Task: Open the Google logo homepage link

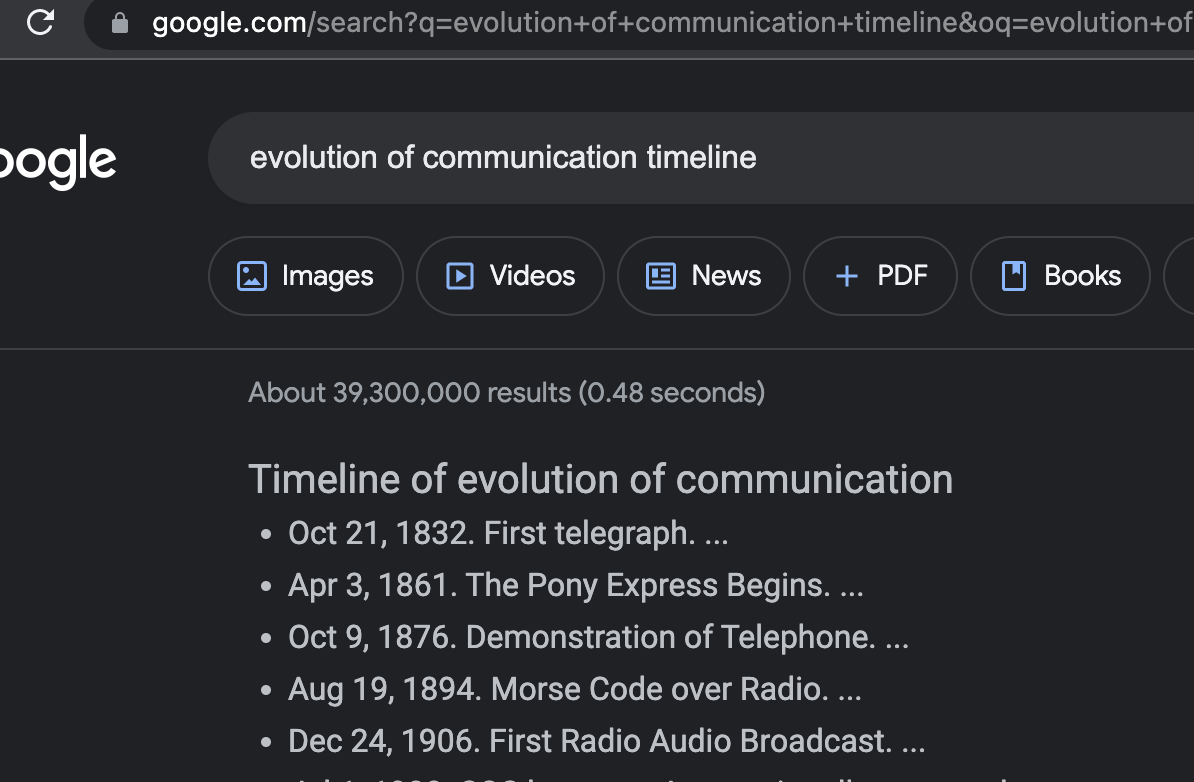Action: coord(57,161)
